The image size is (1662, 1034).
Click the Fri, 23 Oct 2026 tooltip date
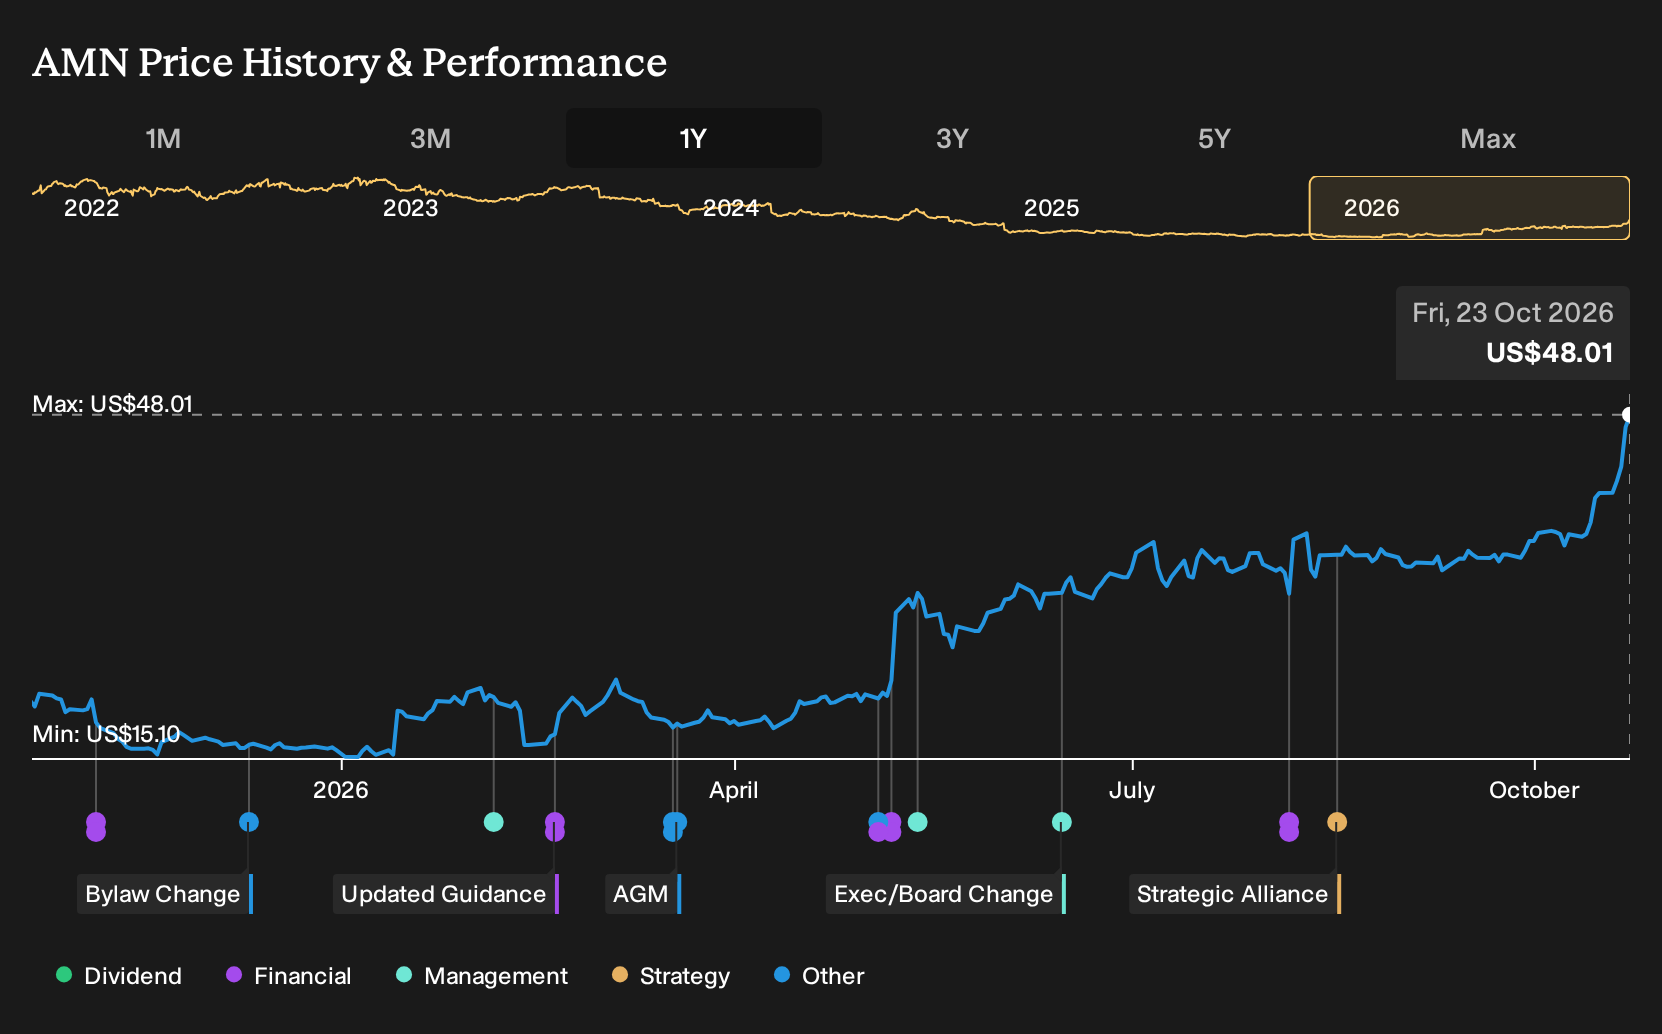[1513, 313]
